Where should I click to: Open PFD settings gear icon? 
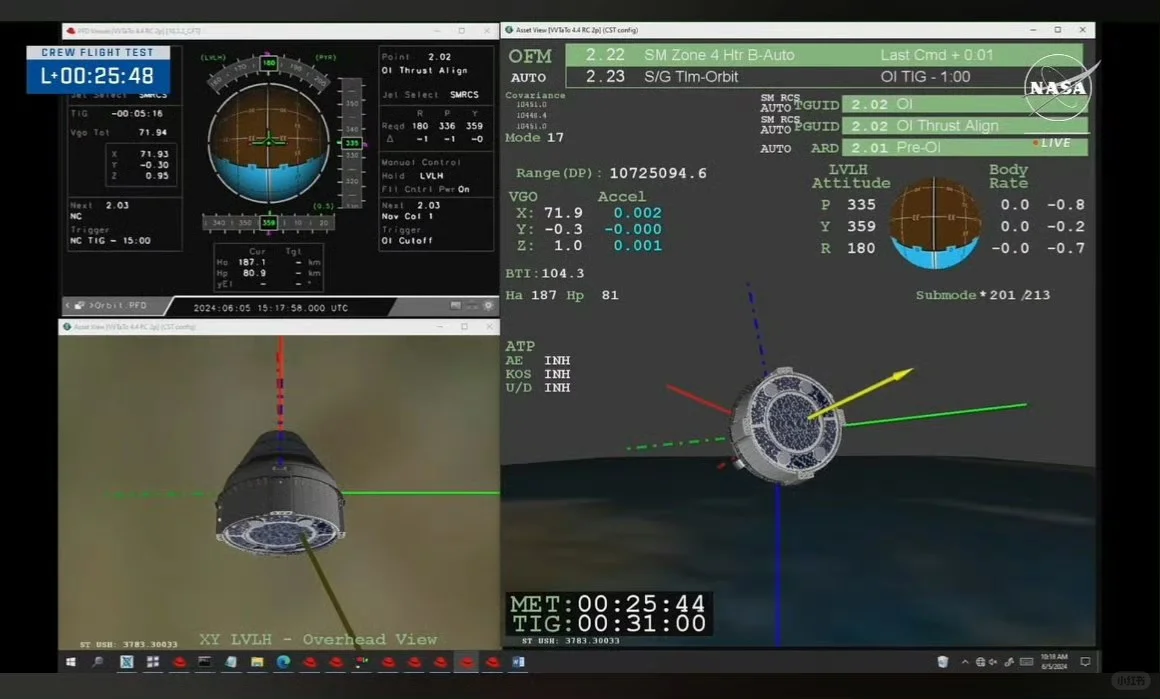(x=488, y=305)
